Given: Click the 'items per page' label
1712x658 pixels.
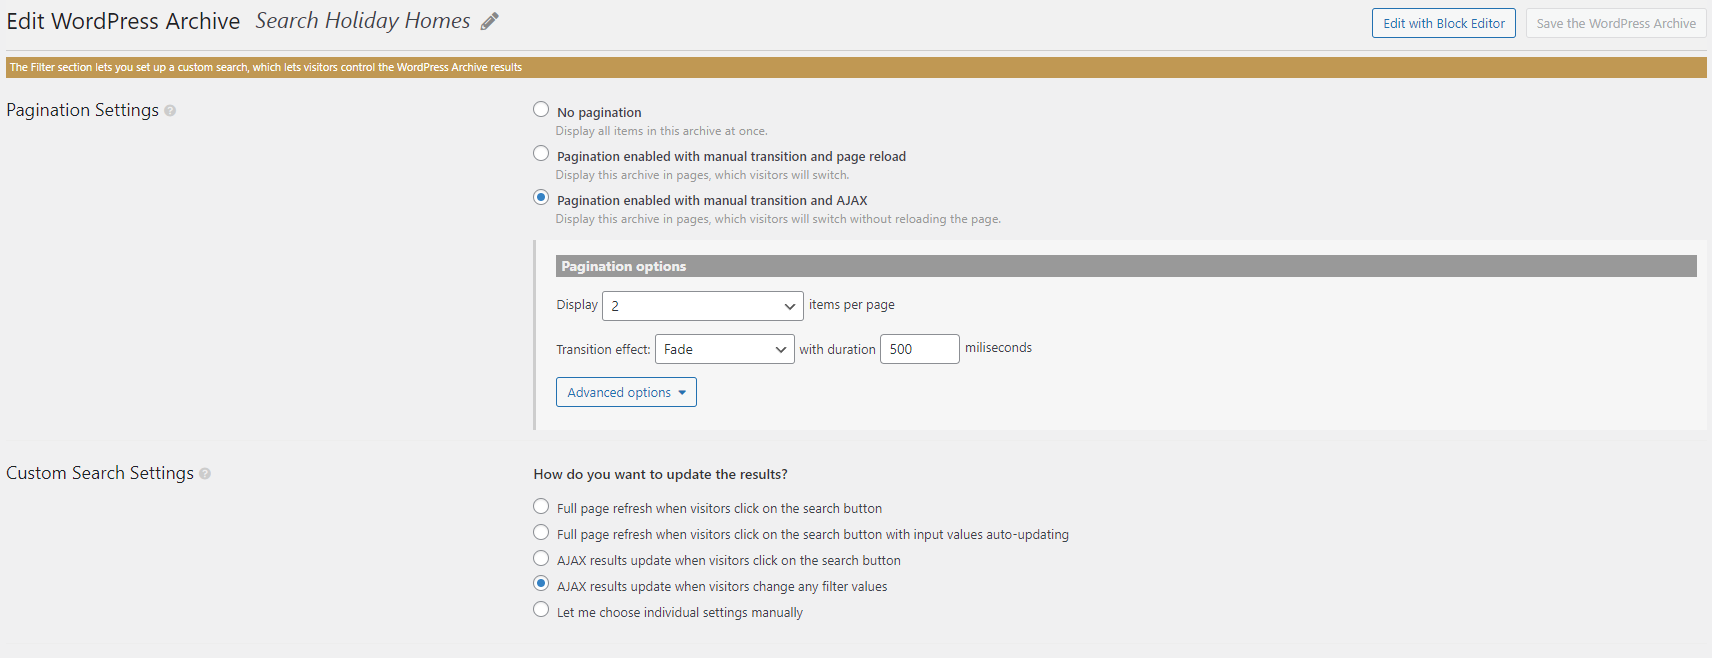Looking at the screenshot, I should pos(852,305).
